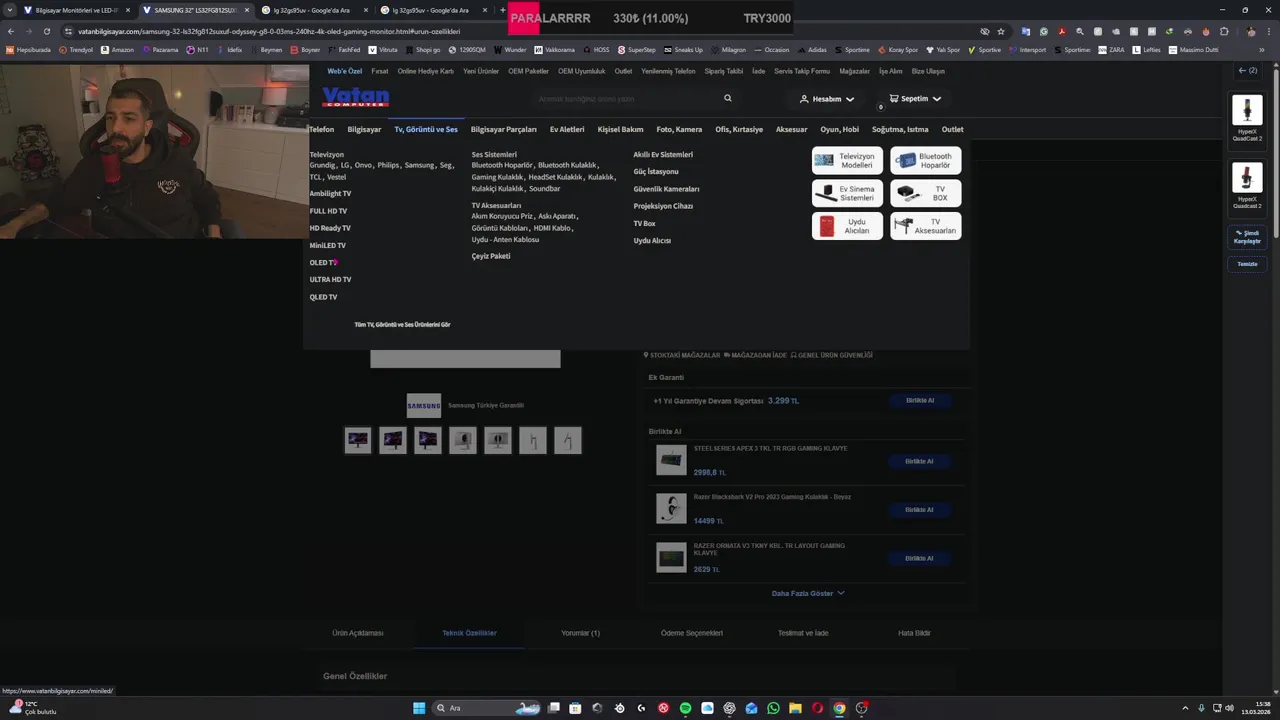Viewport: 1280px width, 720px height.
Task: Click the Temizle button in compare sidebar
Action: click(x=1247, y=264)
